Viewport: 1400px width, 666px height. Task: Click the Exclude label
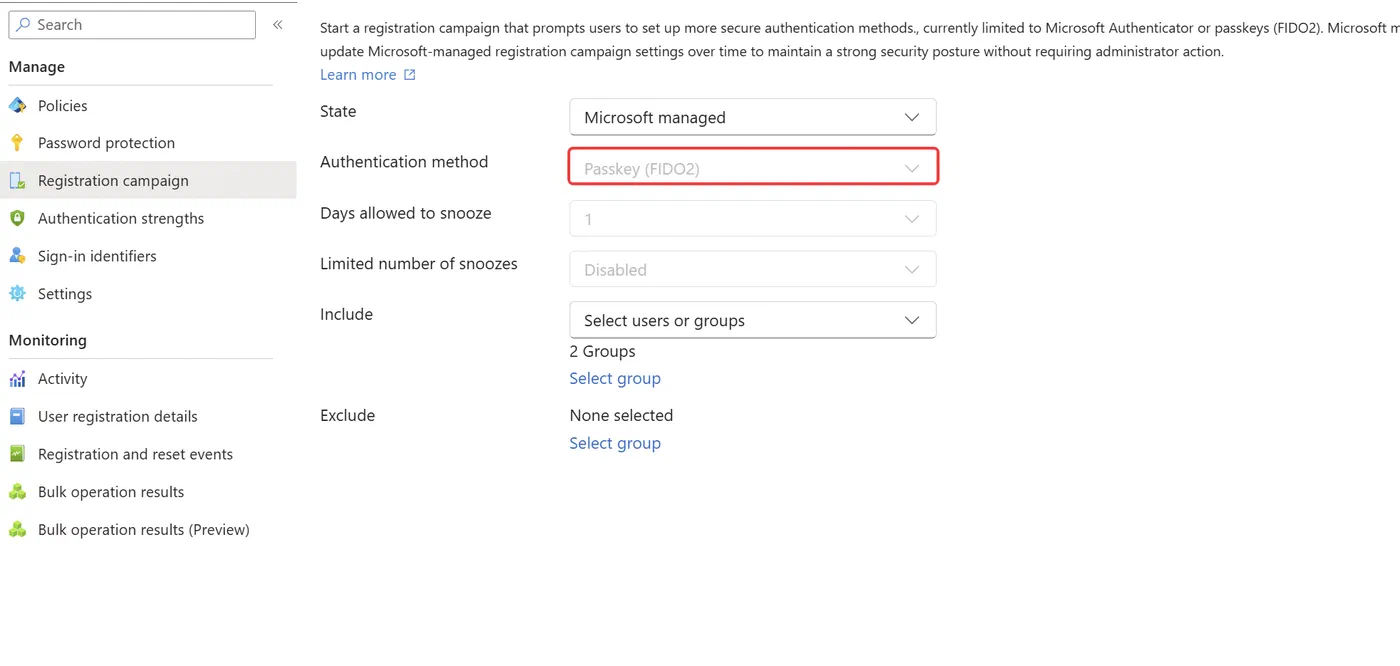click(347, 415)
